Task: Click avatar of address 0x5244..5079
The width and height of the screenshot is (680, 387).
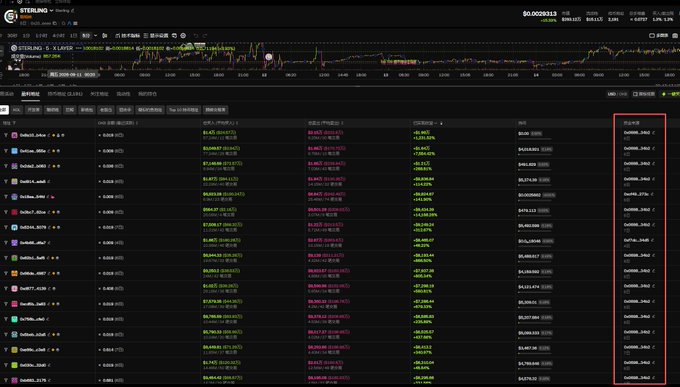Action: (x=14, y=227)
